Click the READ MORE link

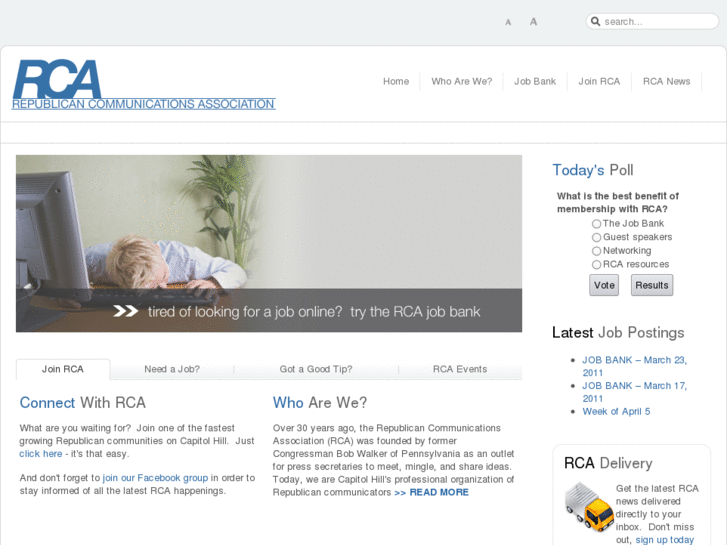[431, 492]
